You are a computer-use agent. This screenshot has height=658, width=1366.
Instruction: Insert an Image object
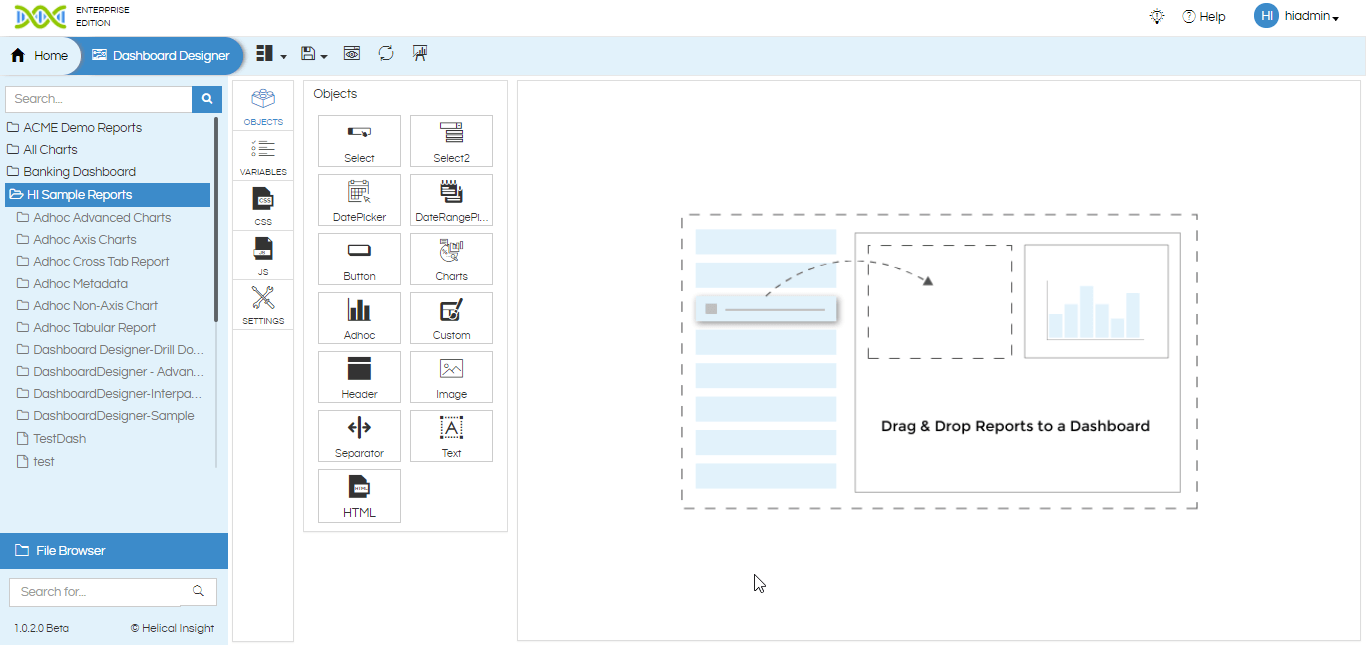451,377
